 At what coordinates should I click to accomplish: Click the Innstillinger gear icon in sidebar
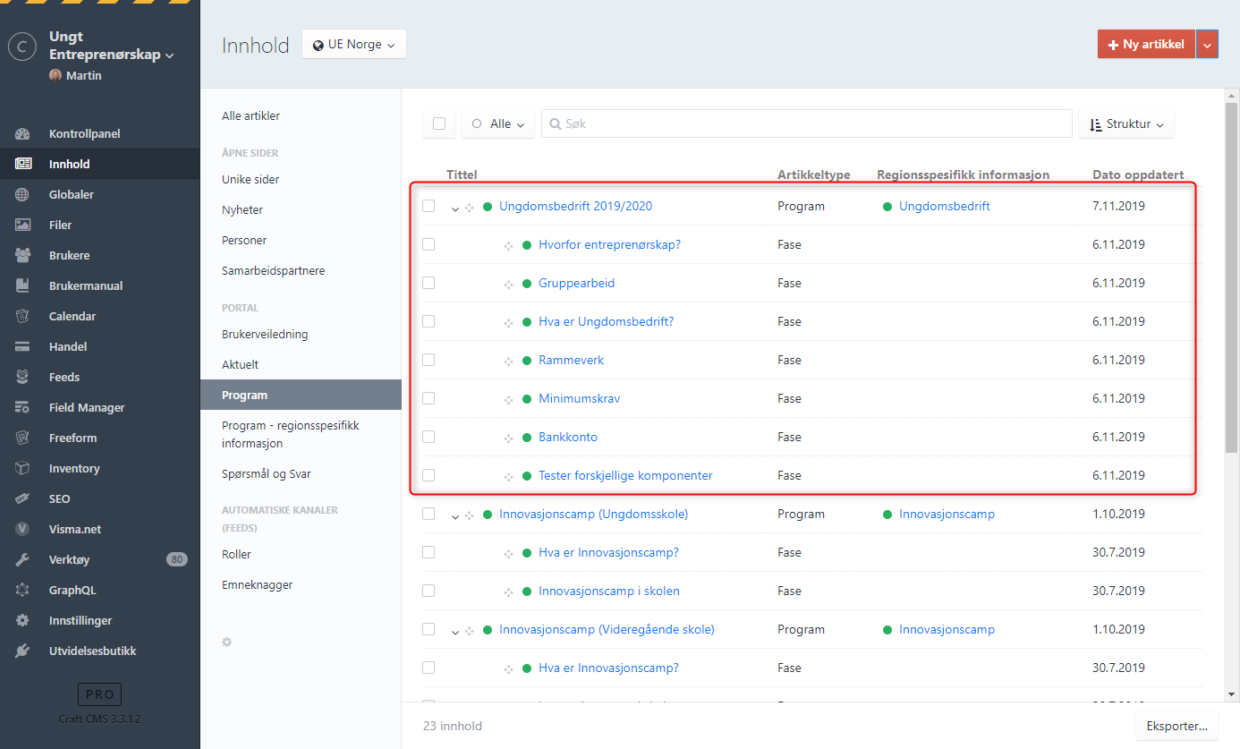[x=22, y=621]
